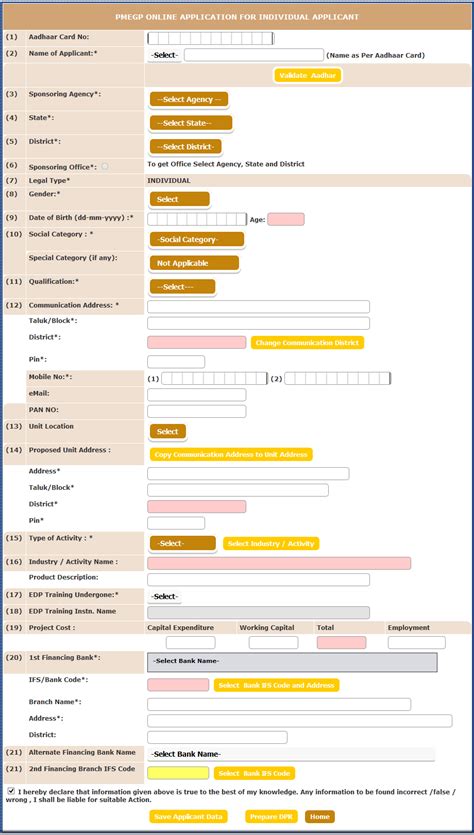Open the Social Category dropdown
Image resolution: width=474 pixels, height=835 pixels.
(x=197, y=240)
